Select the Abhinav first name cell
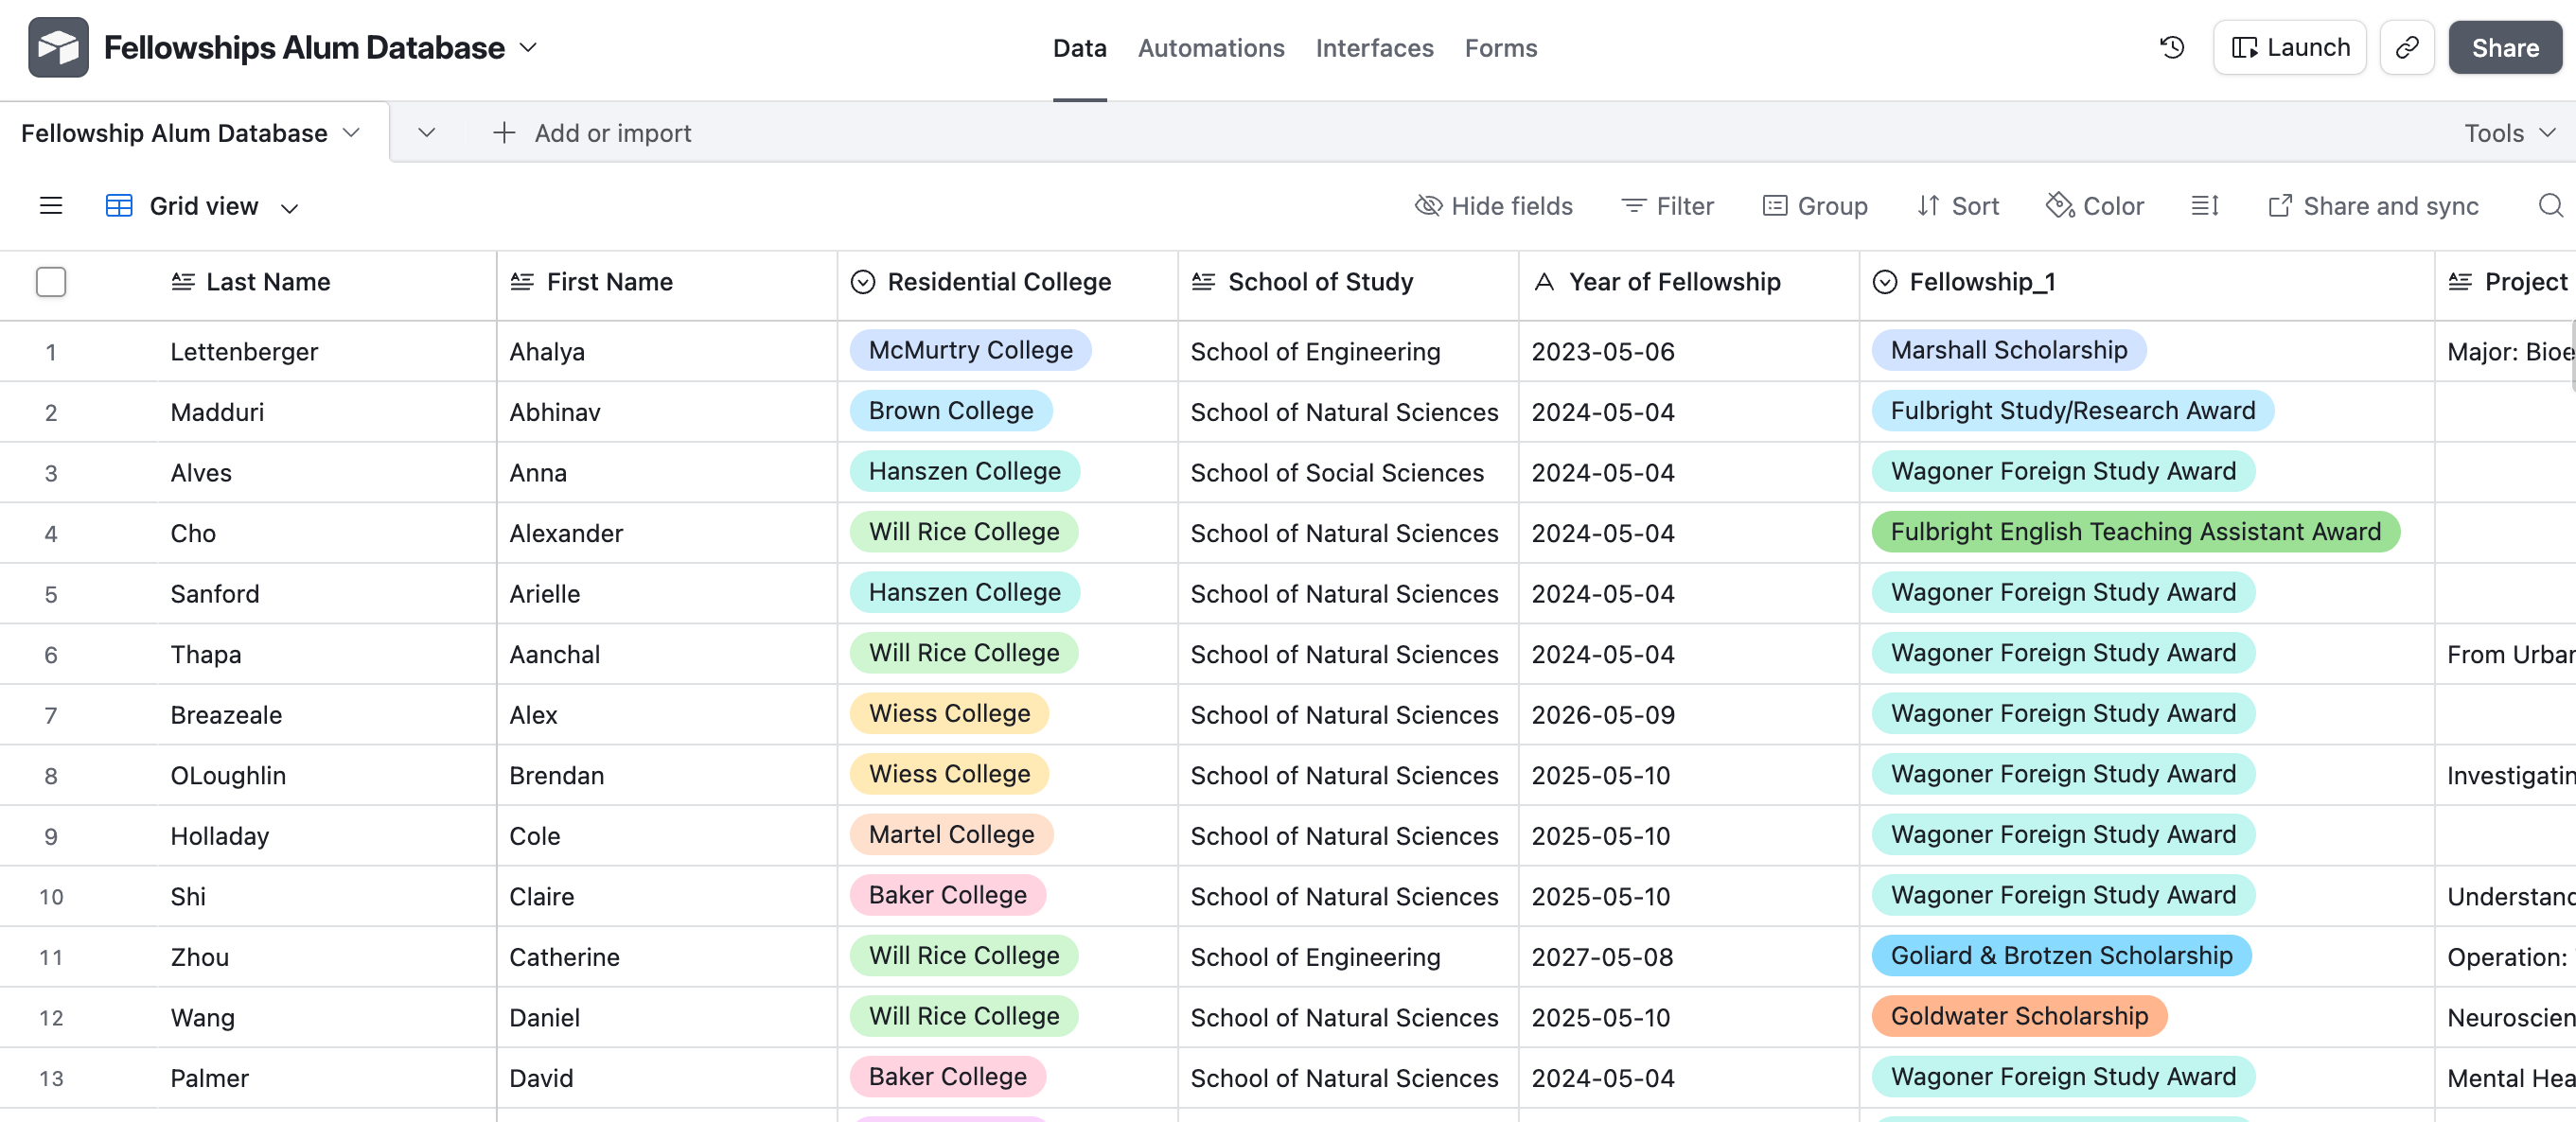 (x=667, y=412)
